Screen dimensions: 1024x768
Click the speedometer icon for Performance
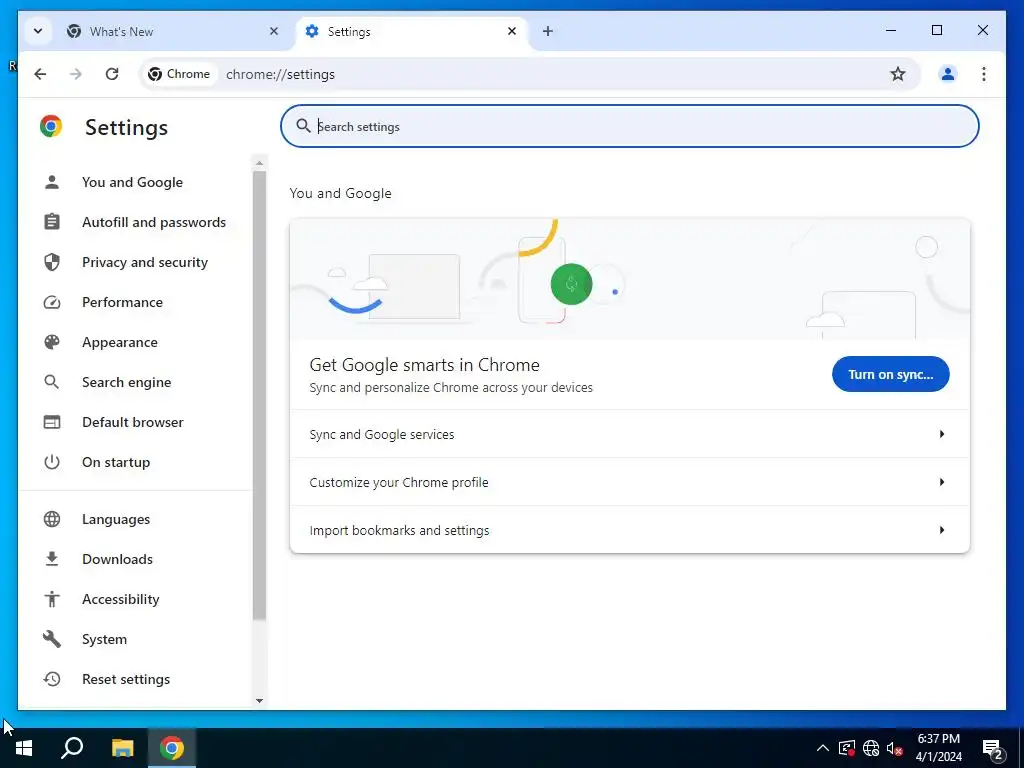click(52, 302)
